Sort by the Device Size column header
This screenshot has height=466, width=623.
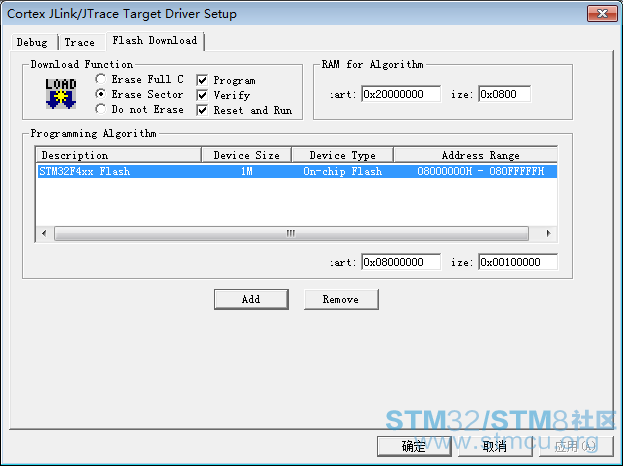[x=247, y=155]
